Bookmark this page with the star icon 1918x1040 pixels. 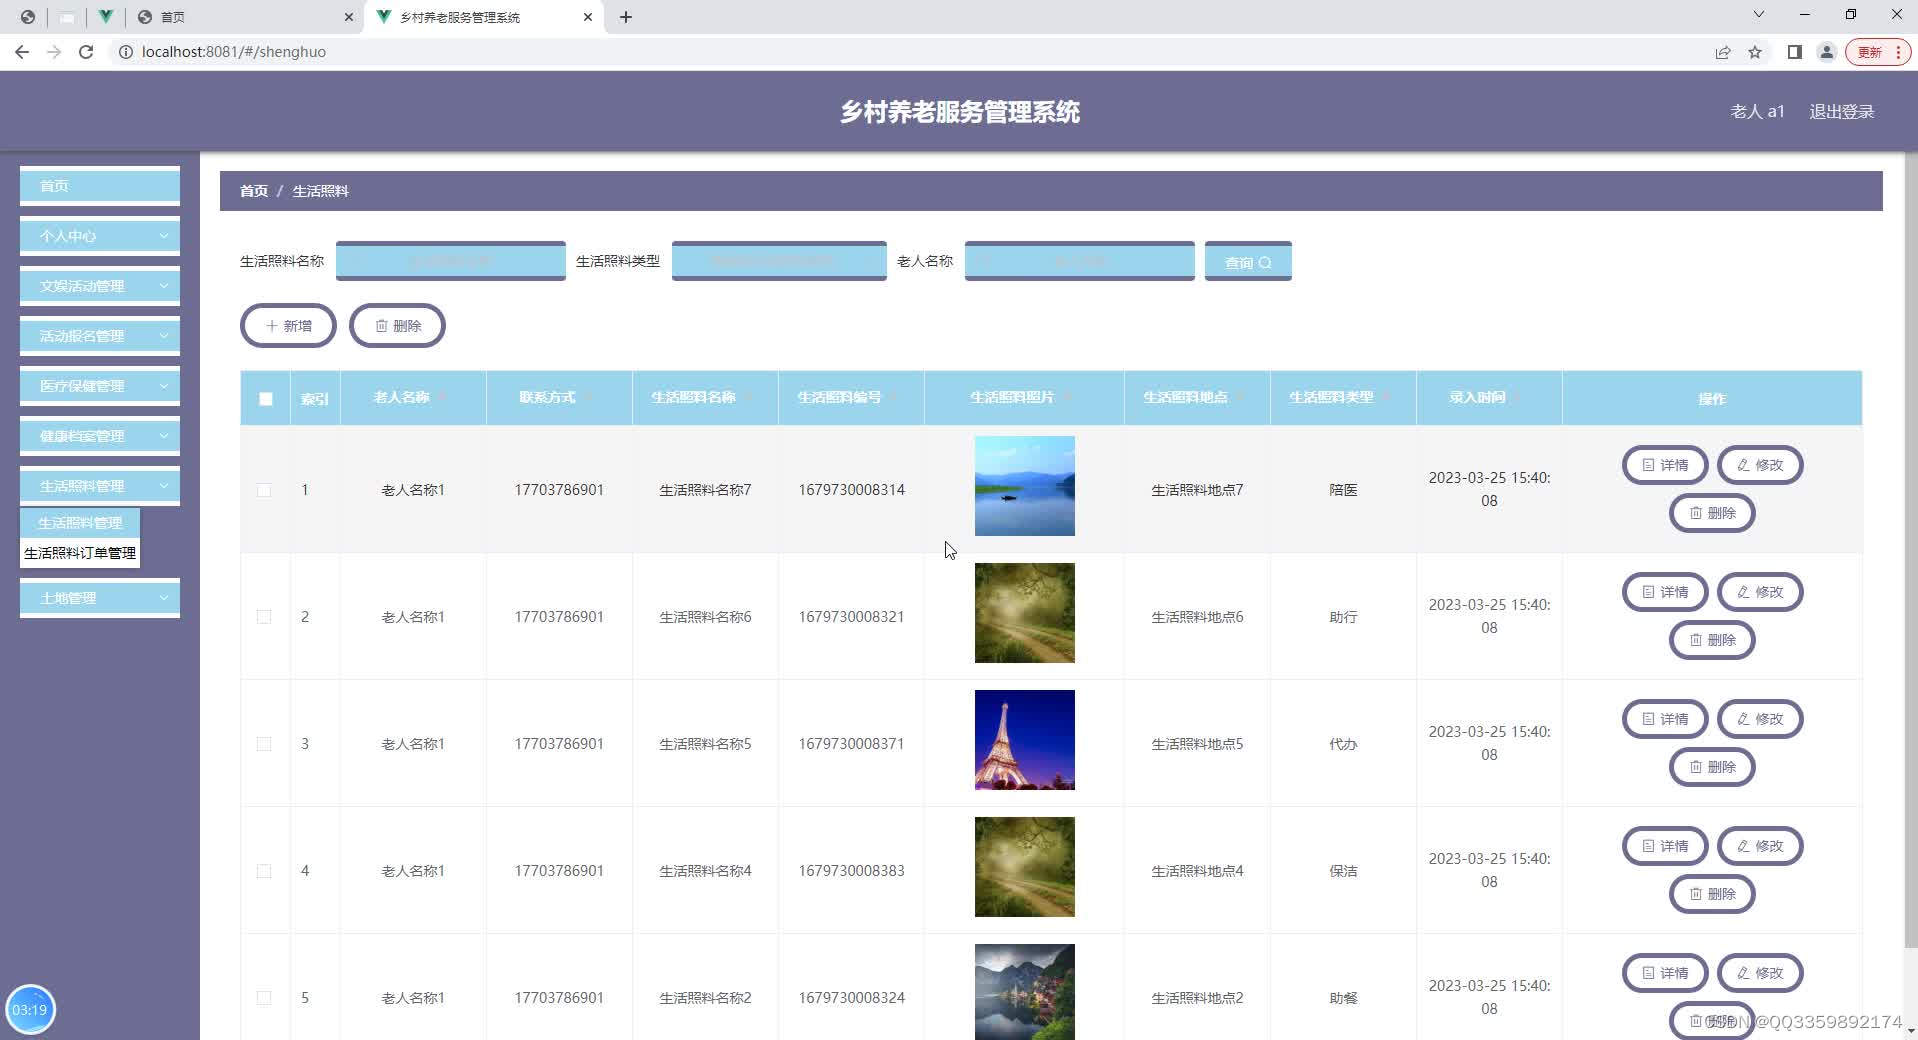(x=1755, y=52)
